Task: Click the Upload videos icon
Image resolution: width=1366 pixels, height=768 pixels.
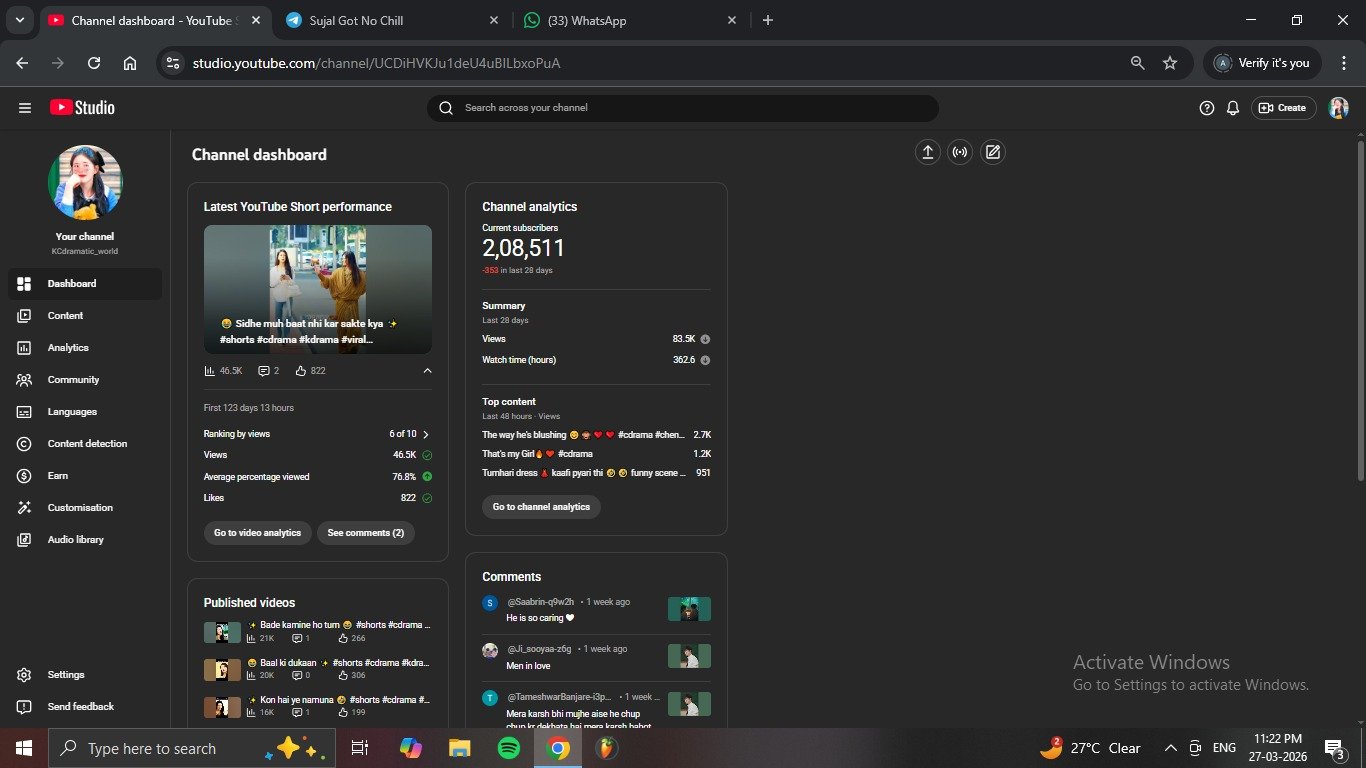Action: point(928,152)
